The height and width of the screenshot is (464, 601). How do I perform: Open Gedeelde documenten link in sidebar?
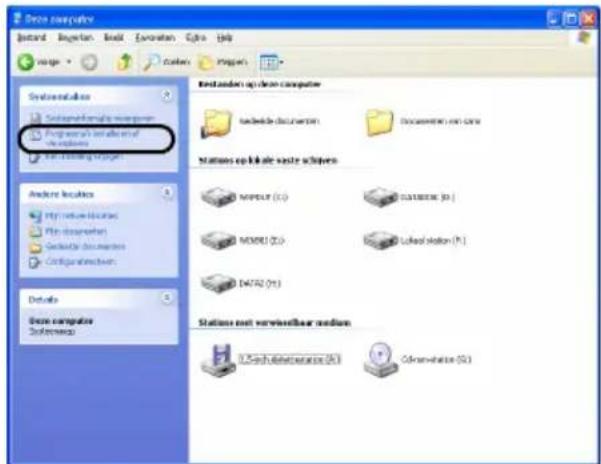pos(77,247)
